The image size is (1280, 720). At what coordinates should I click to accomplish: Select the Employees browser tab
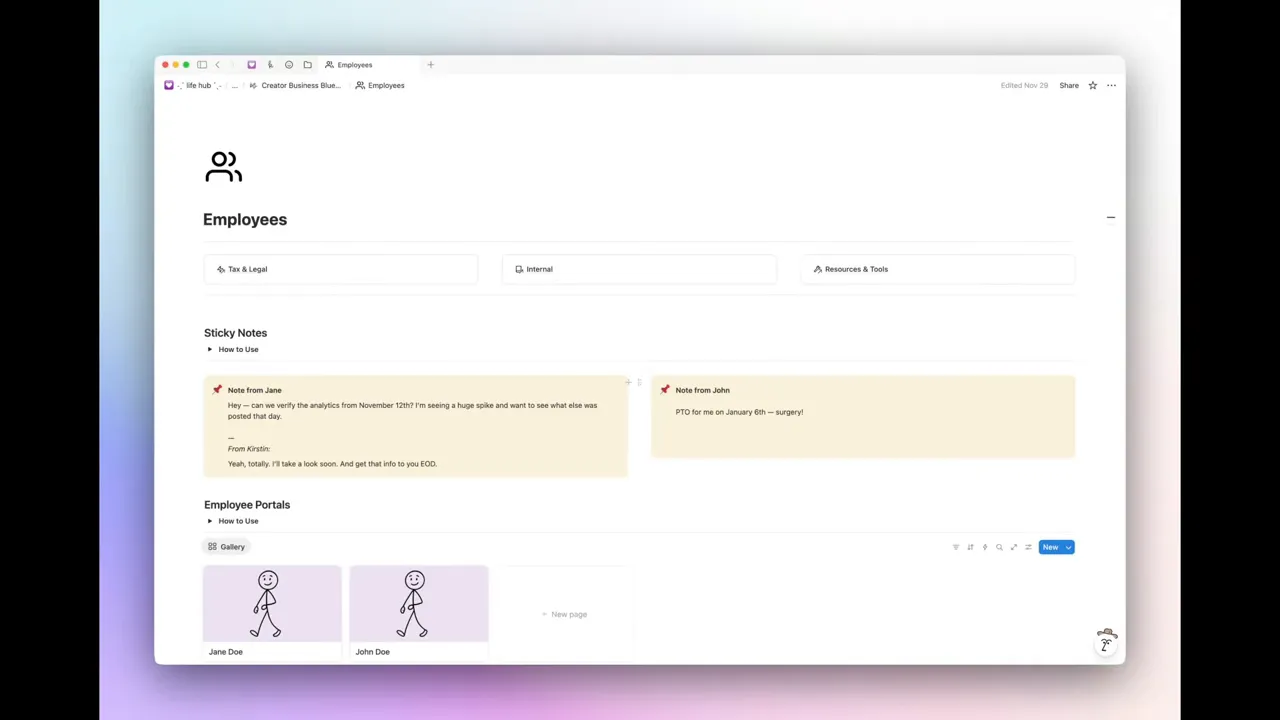[x=355, y=64]
